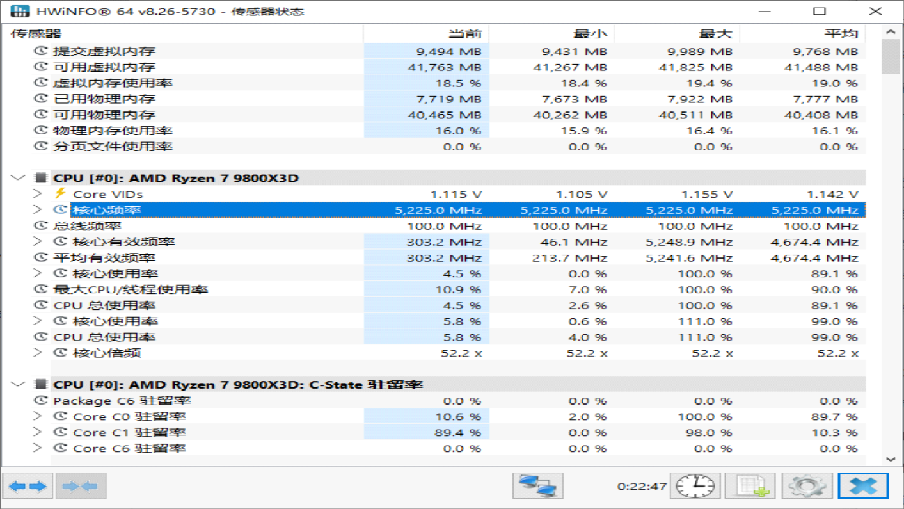Click the HWiNFO app icon in title bar

[x=20, y=11]
